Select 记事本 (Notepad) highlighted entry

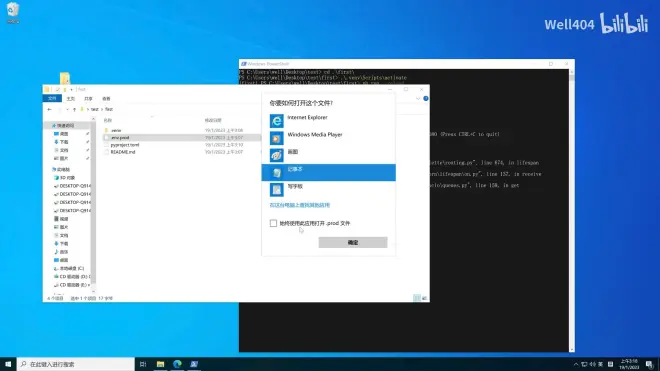328,173
